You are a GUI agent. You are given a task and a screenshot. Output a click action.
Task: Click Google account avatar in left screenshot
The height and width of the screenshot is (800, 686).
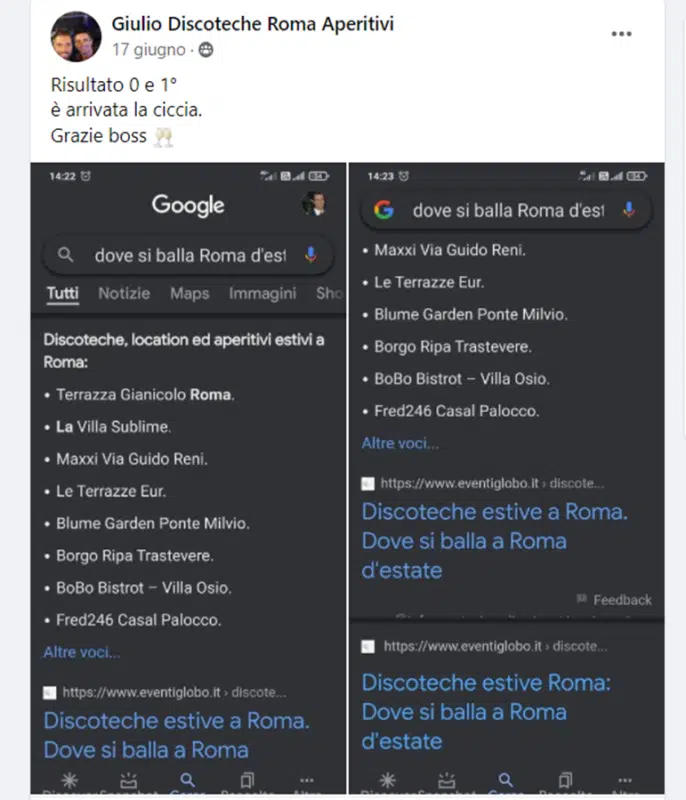coord(313,204)
